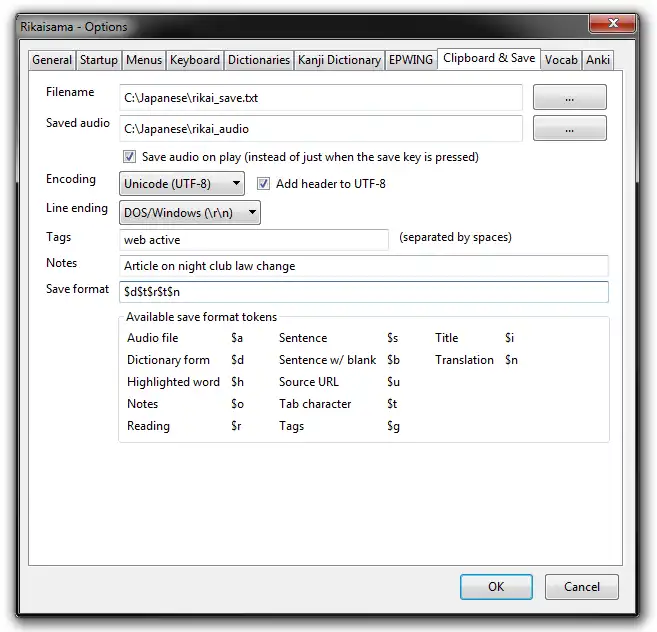This screenshot has height=632, width=657.
Task: Click the Tags input field
Action: click(254, 240)
